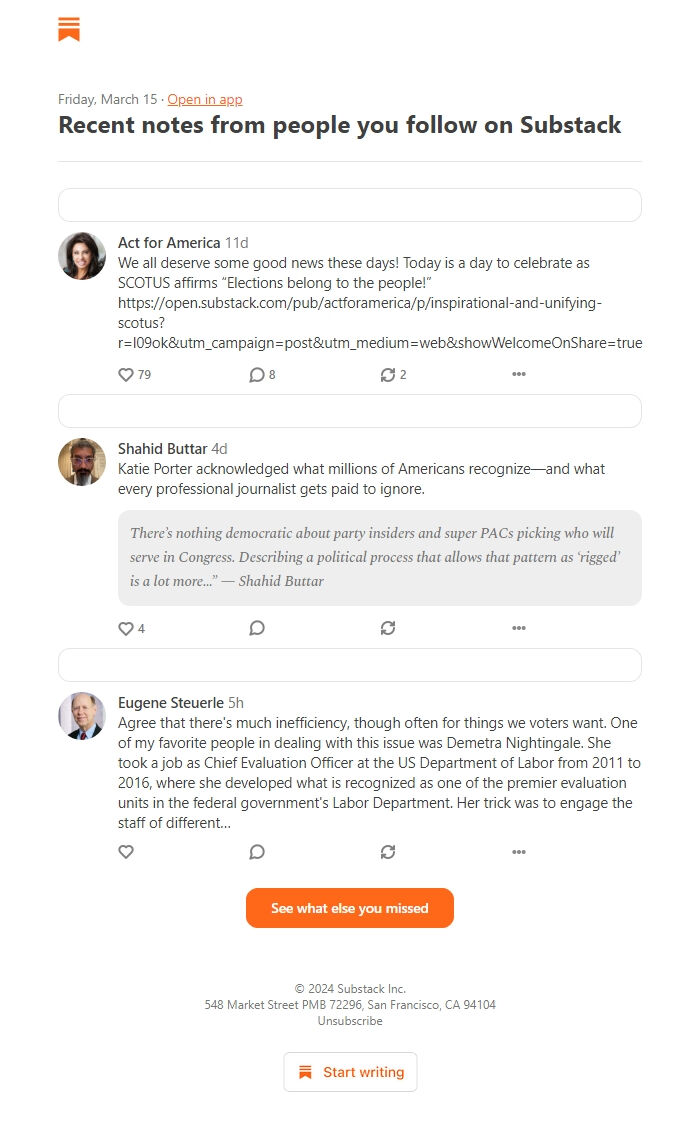Screen dimensions: 700x1142
Task: Restack Act for America's note
Action: 388,375
